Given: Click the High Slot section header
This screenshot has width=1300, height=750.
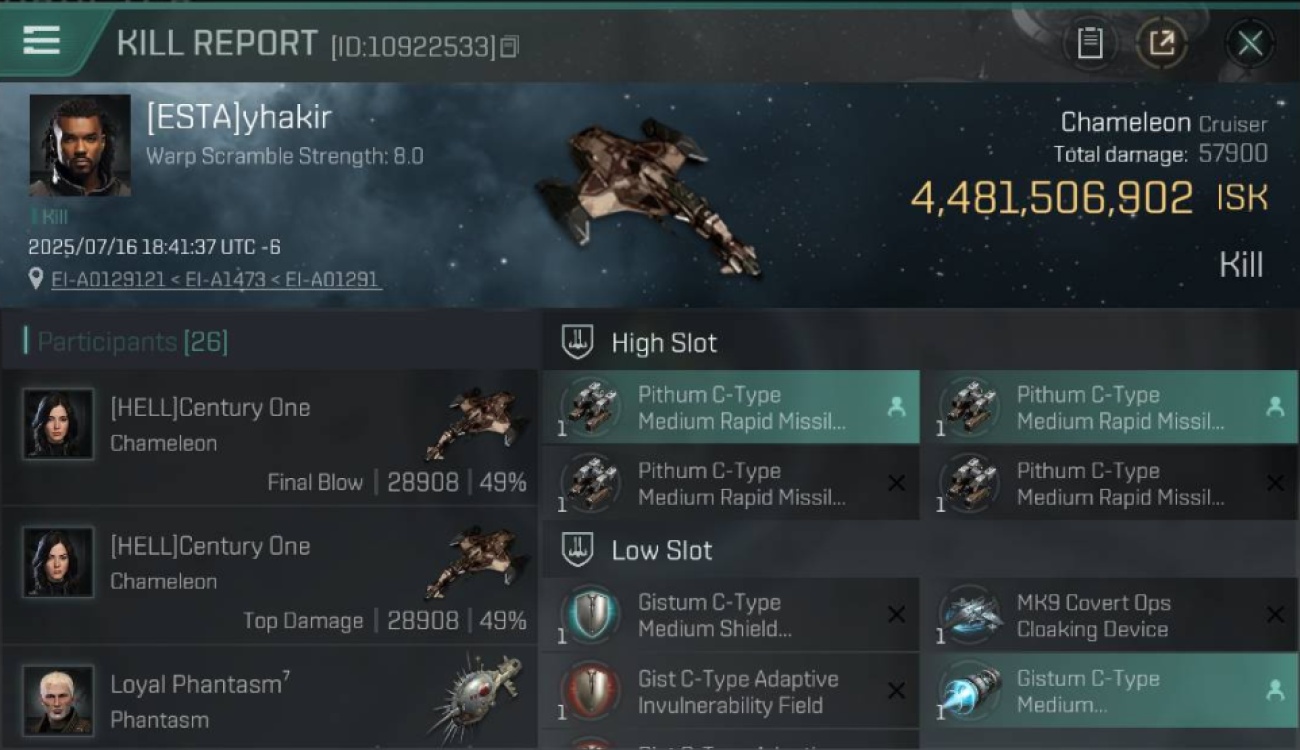Looking at the screenshot, I should pyautogui.click(x=664, y=343).
